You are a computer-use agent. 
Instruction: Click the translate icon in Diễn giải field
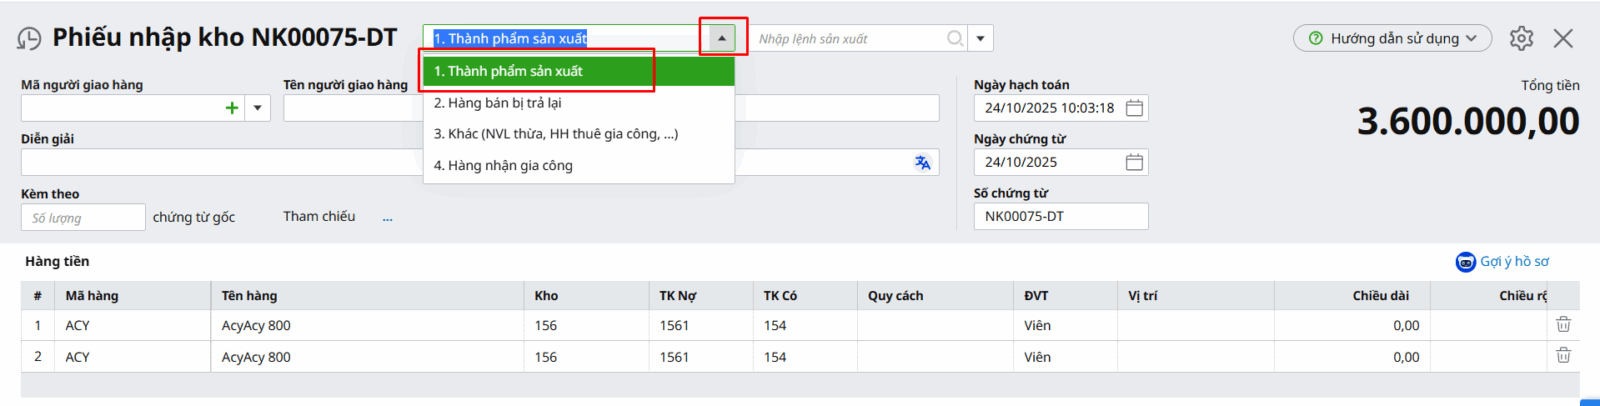tap(922, 163)
